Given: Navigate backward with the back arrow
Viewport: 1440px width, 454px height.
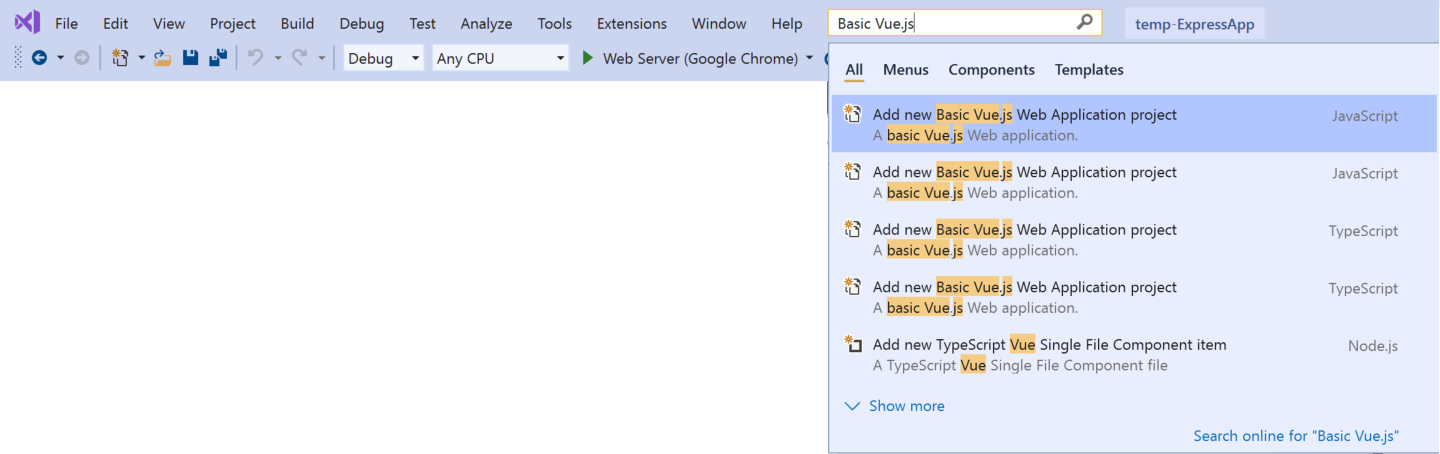Looking at the screenshot, I should click(x=39, y=58).
